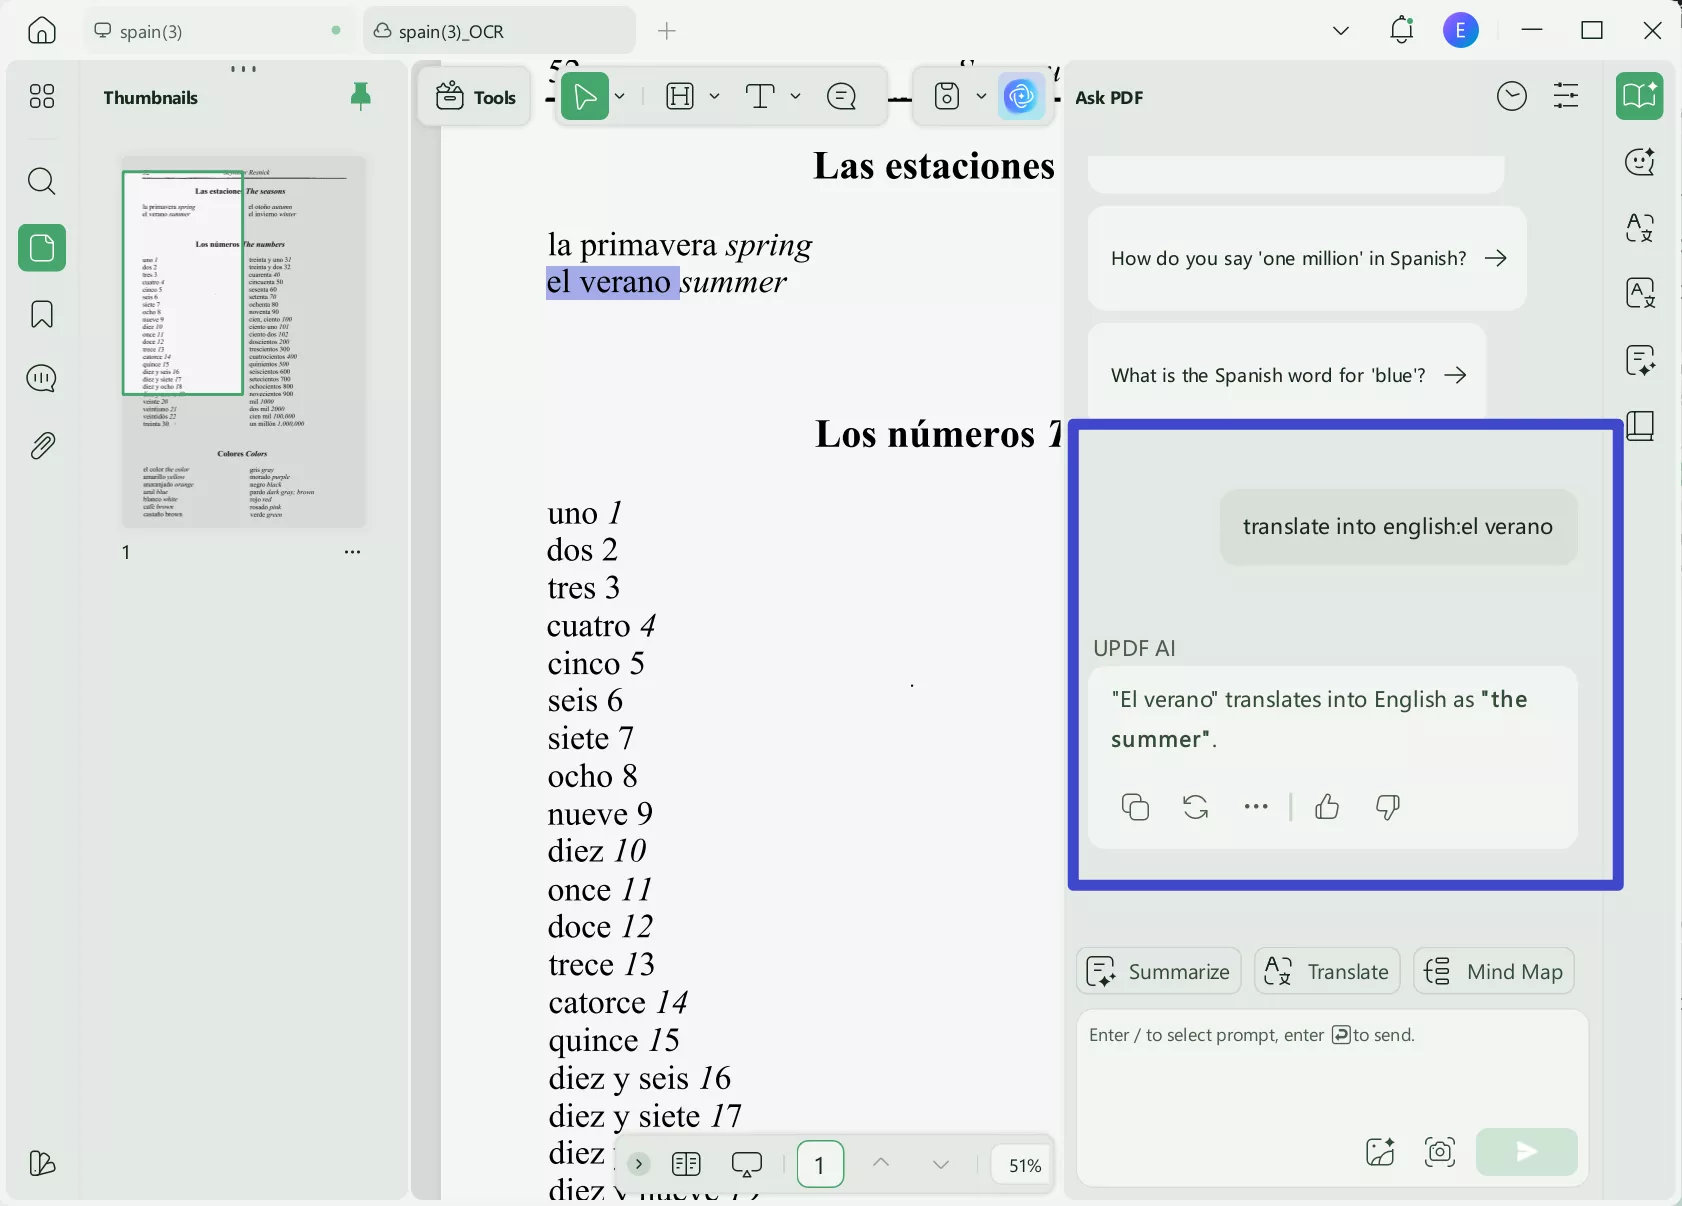Take a screenshot via camera icon in chat box
Screen dimensions: 1682x1206
(1439, 1152)
